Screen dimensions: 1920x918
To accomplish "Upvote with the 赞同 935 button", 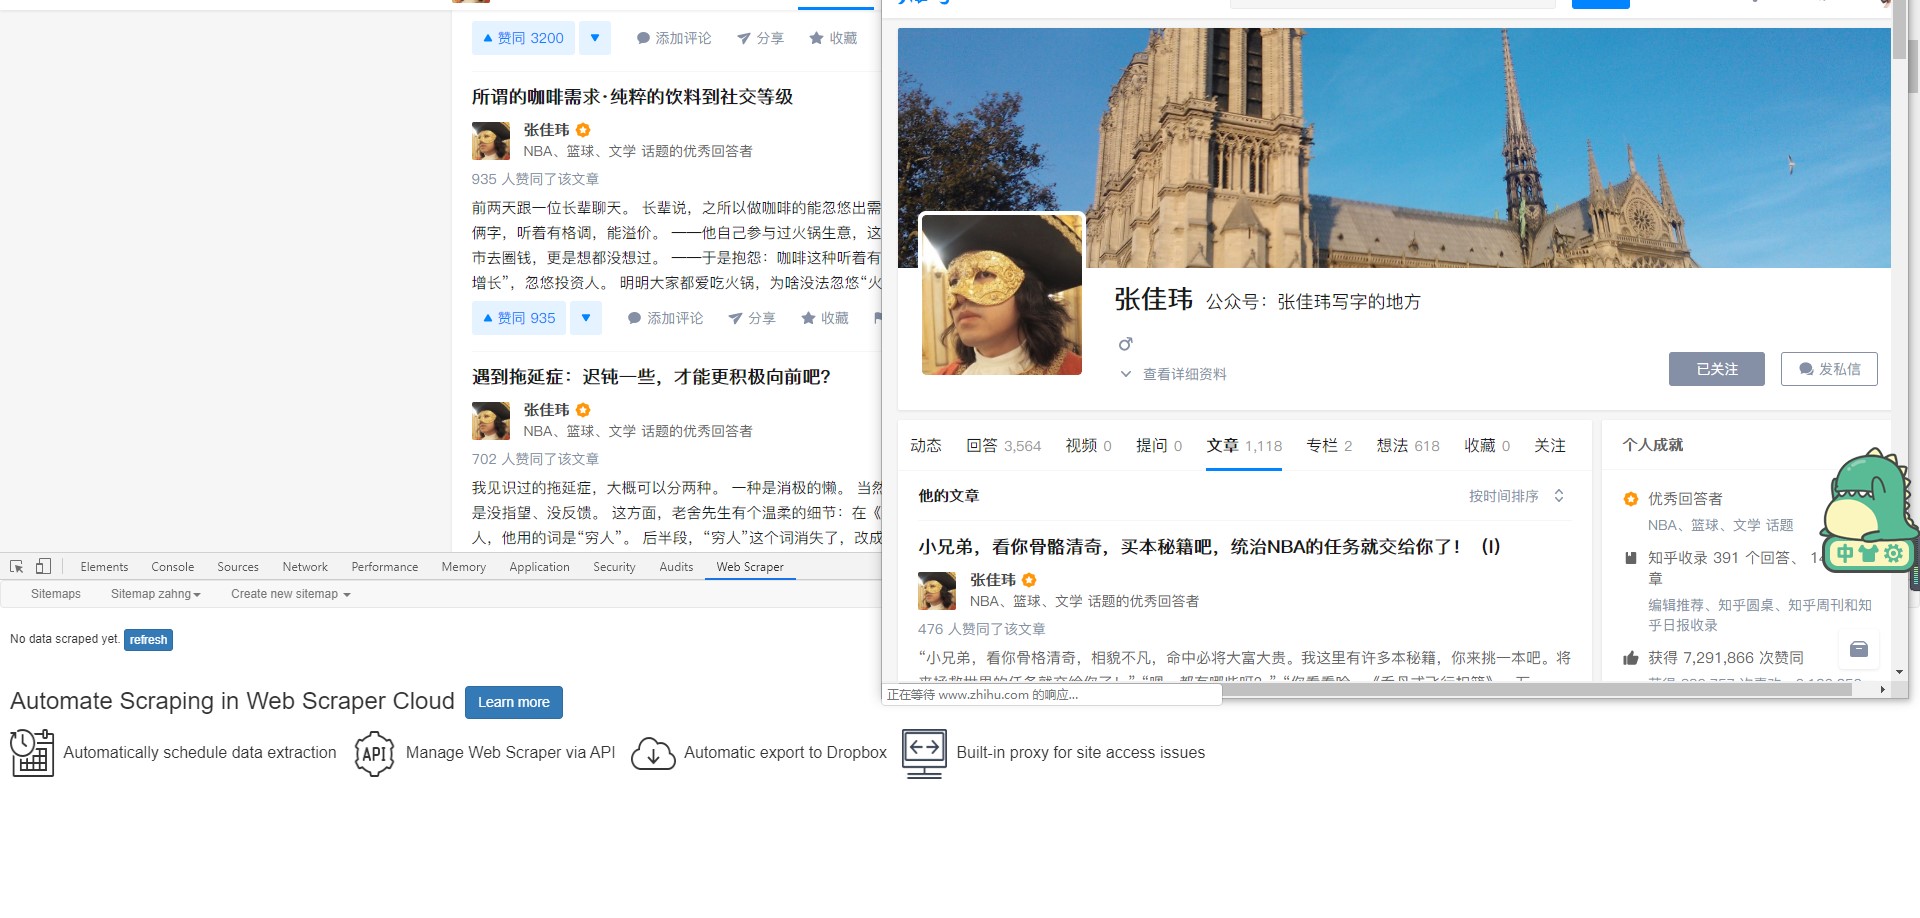I will pyautogui.click(x=519, y=318).
